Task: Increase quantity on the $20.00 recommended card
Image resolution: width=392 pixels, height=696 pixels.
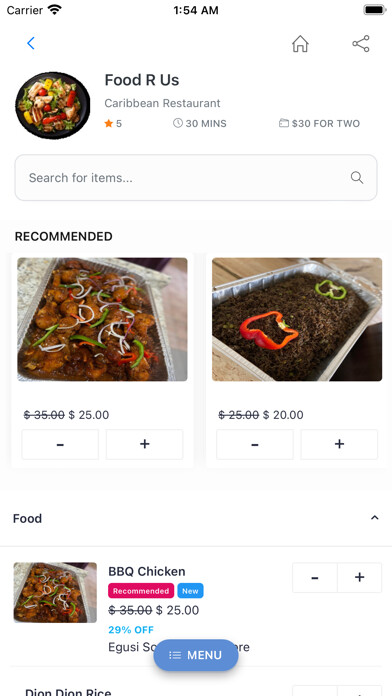Action: tap(339, 444)
